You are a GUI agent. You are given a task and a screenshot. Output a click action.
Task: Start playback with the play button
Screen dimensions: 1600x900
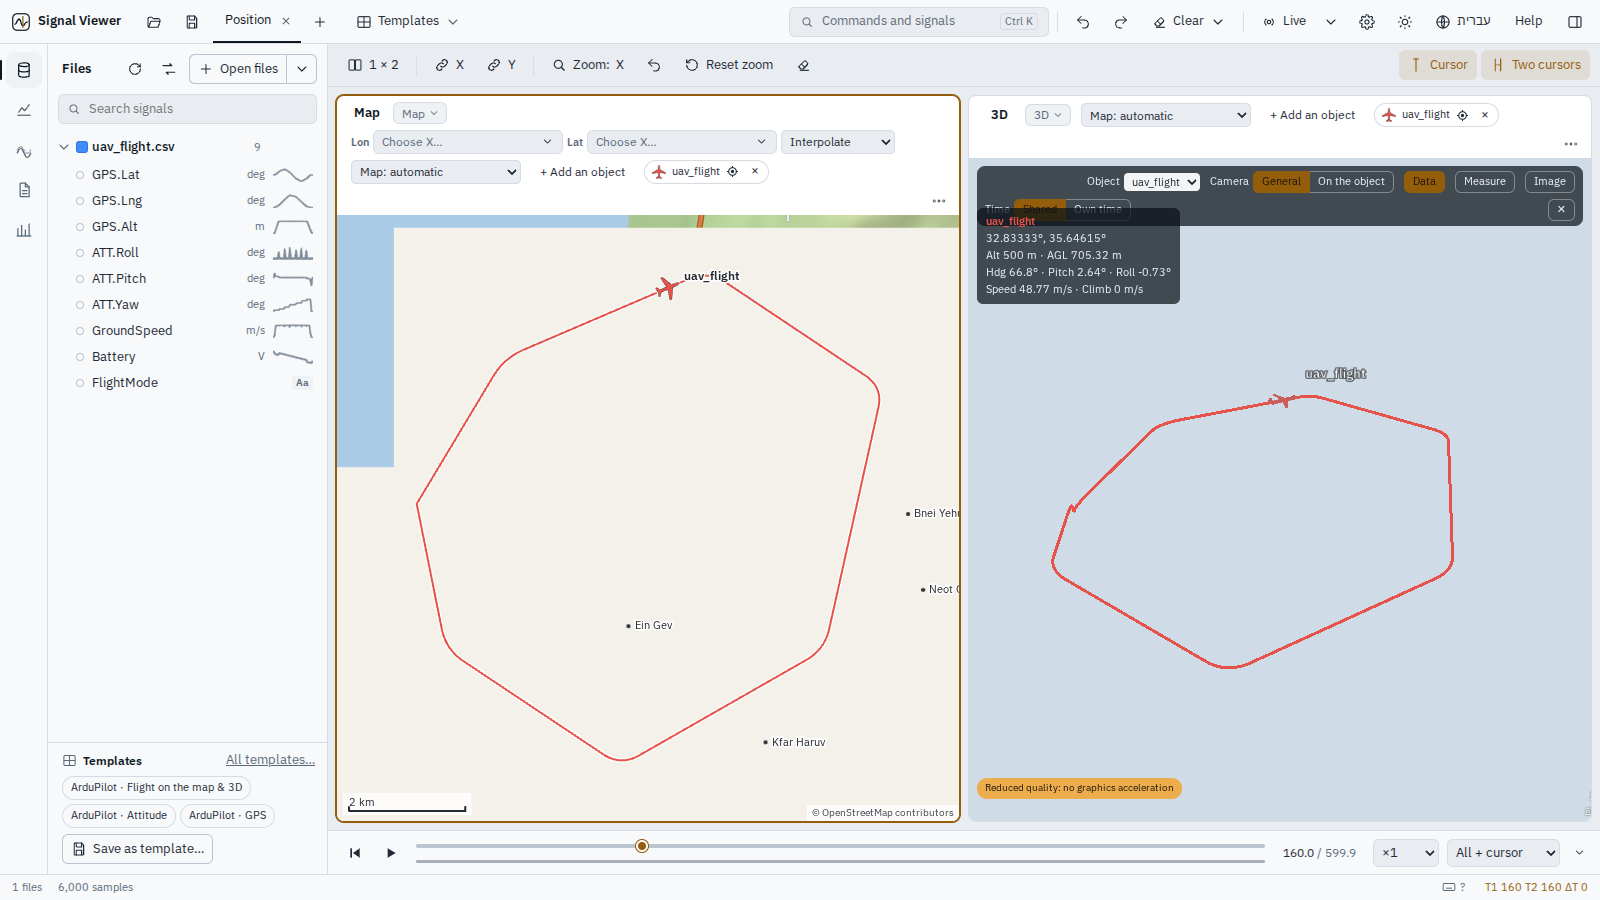391,853
